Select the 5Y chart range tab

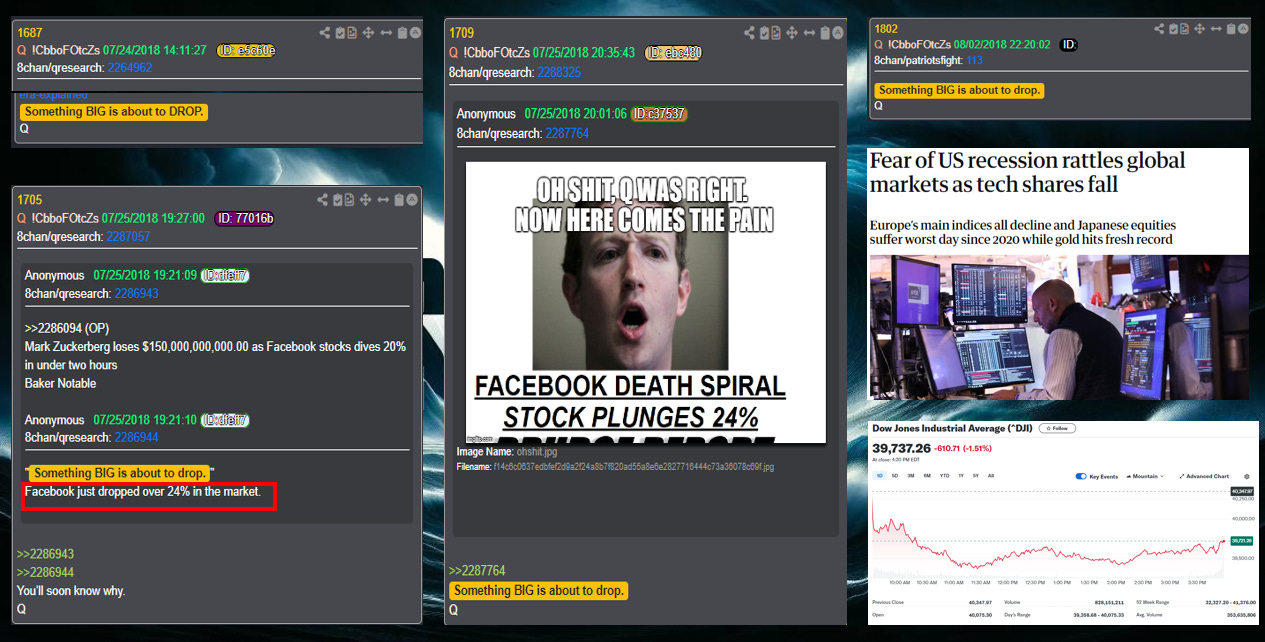[976, 476]
